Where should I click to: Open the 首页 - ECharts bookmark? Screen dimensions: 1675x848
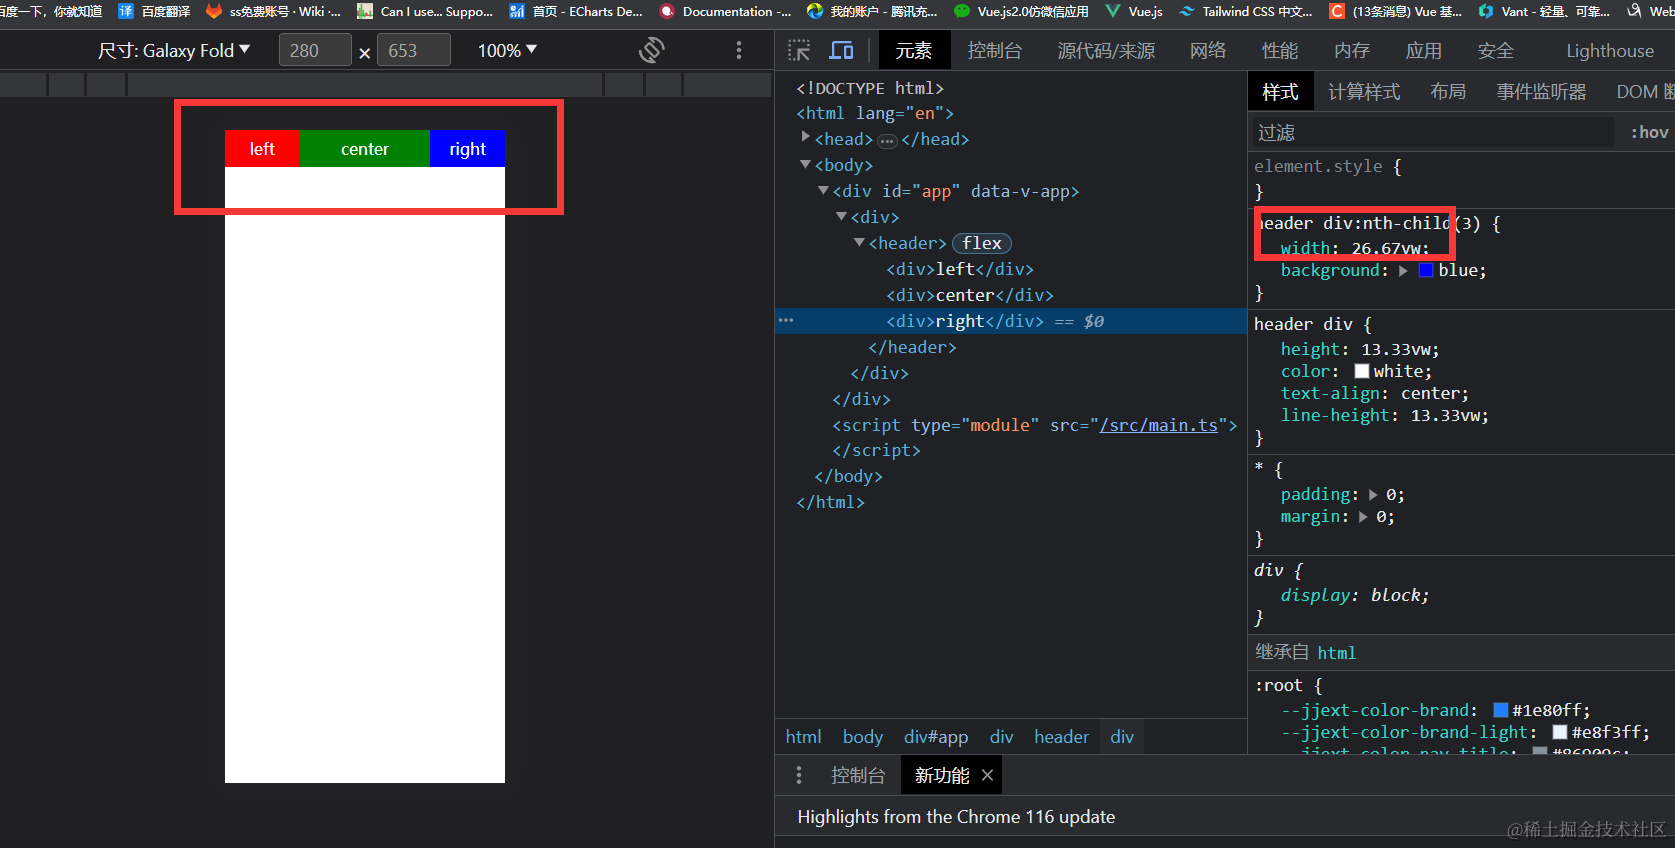point(576,11)
